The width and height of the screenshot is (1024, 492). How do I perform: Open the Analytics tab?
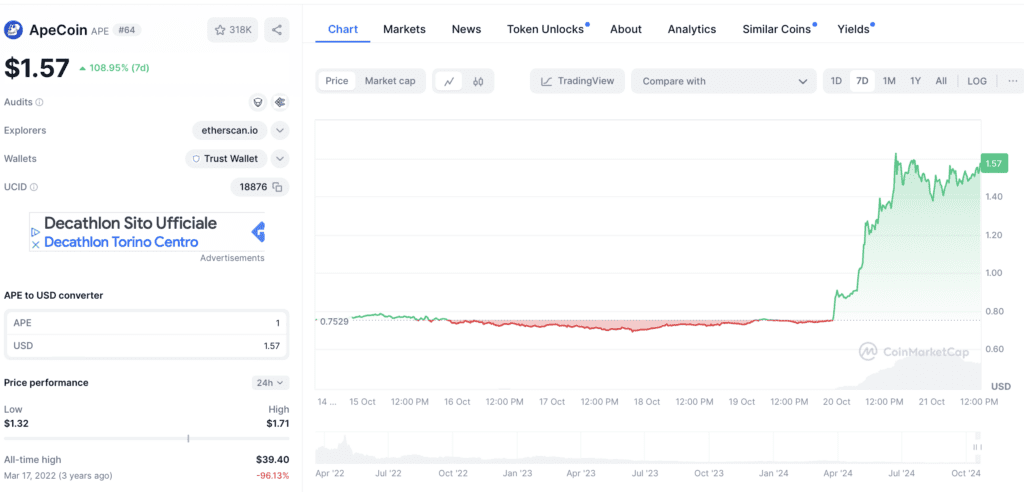pyautogui.click(x=692, y=29)
